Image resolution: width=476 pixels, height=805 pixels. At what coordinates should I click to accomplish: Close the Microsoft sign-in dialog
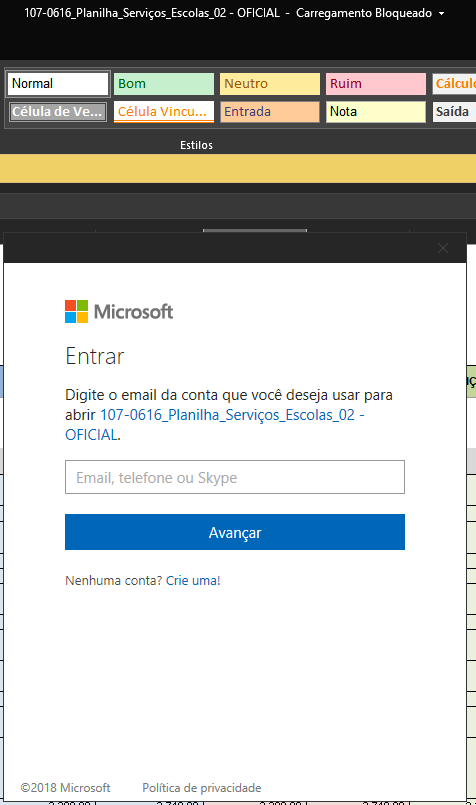[x=443, y=248]
